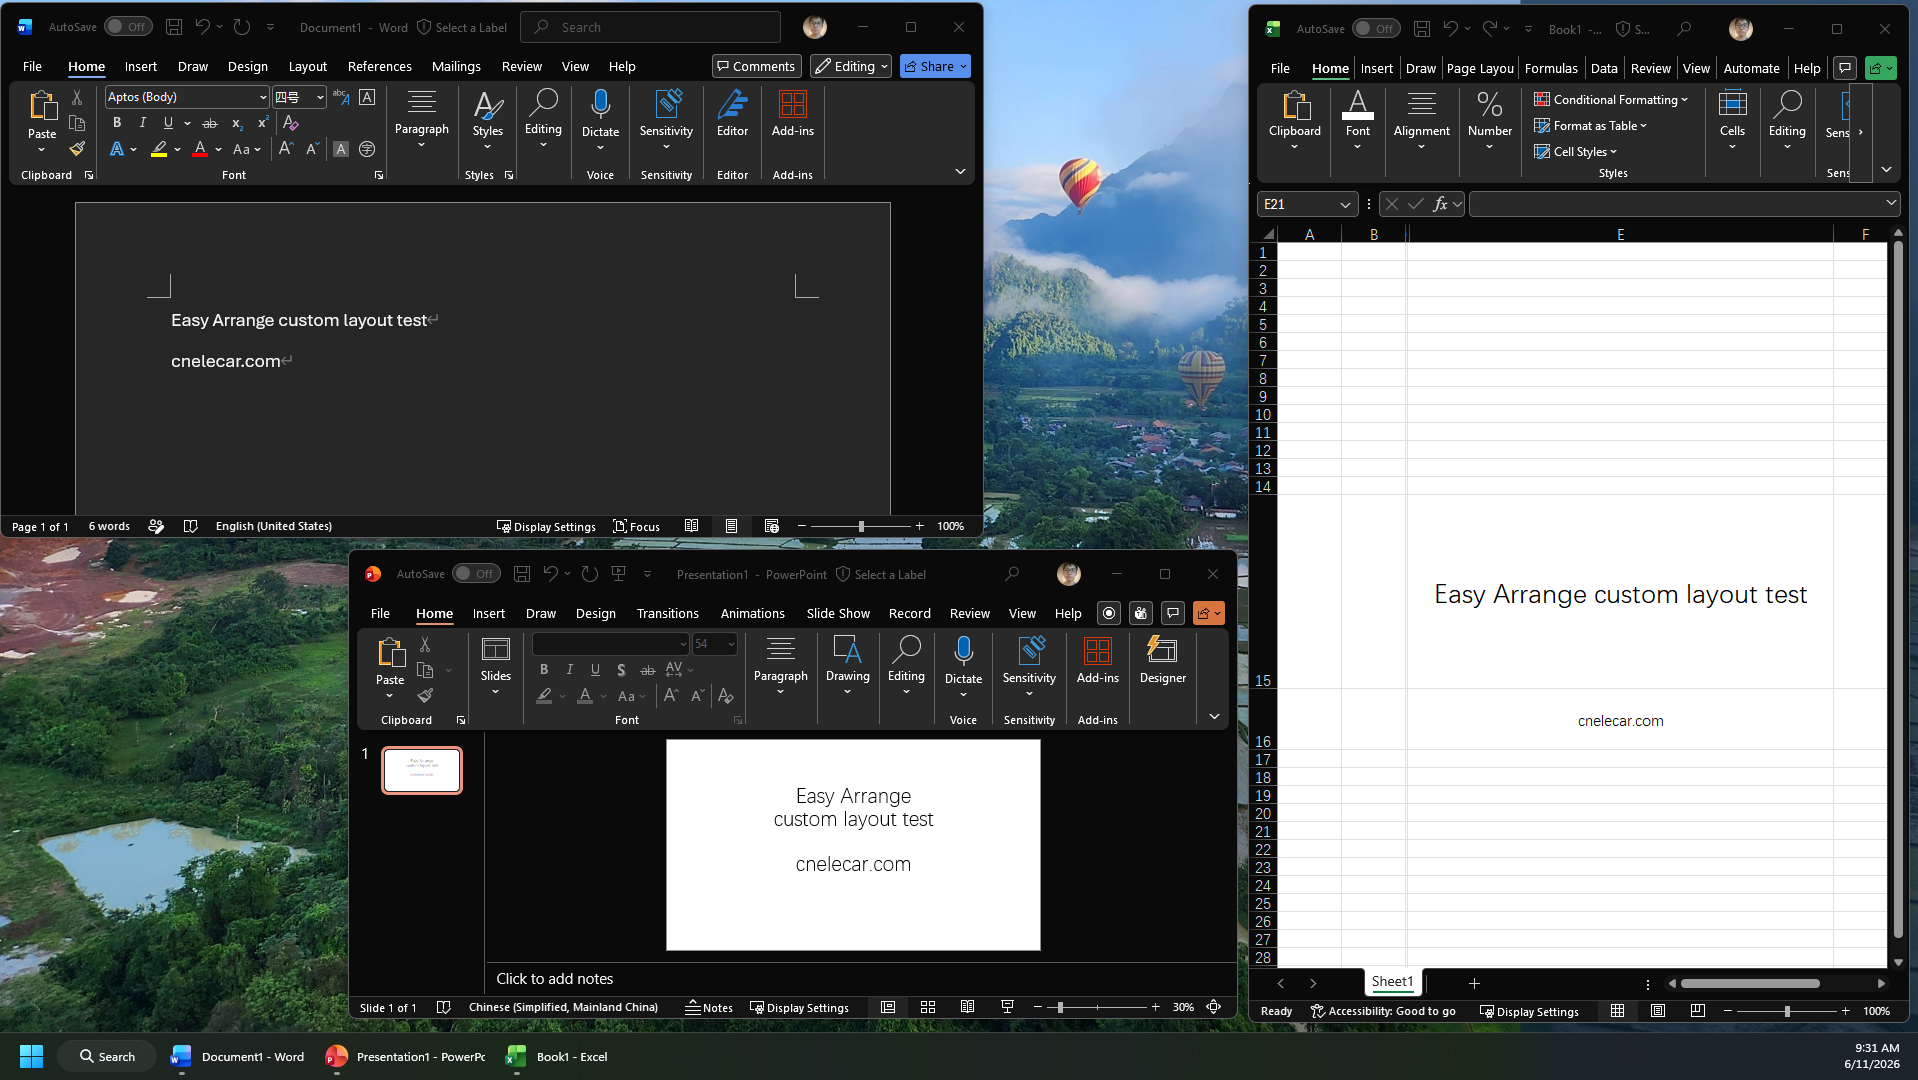Open Add-ins in PowerPoint ribbon
The height and width of the screenshot is (1080, 1918).
pyautogui.click(x=1097, y=661)
